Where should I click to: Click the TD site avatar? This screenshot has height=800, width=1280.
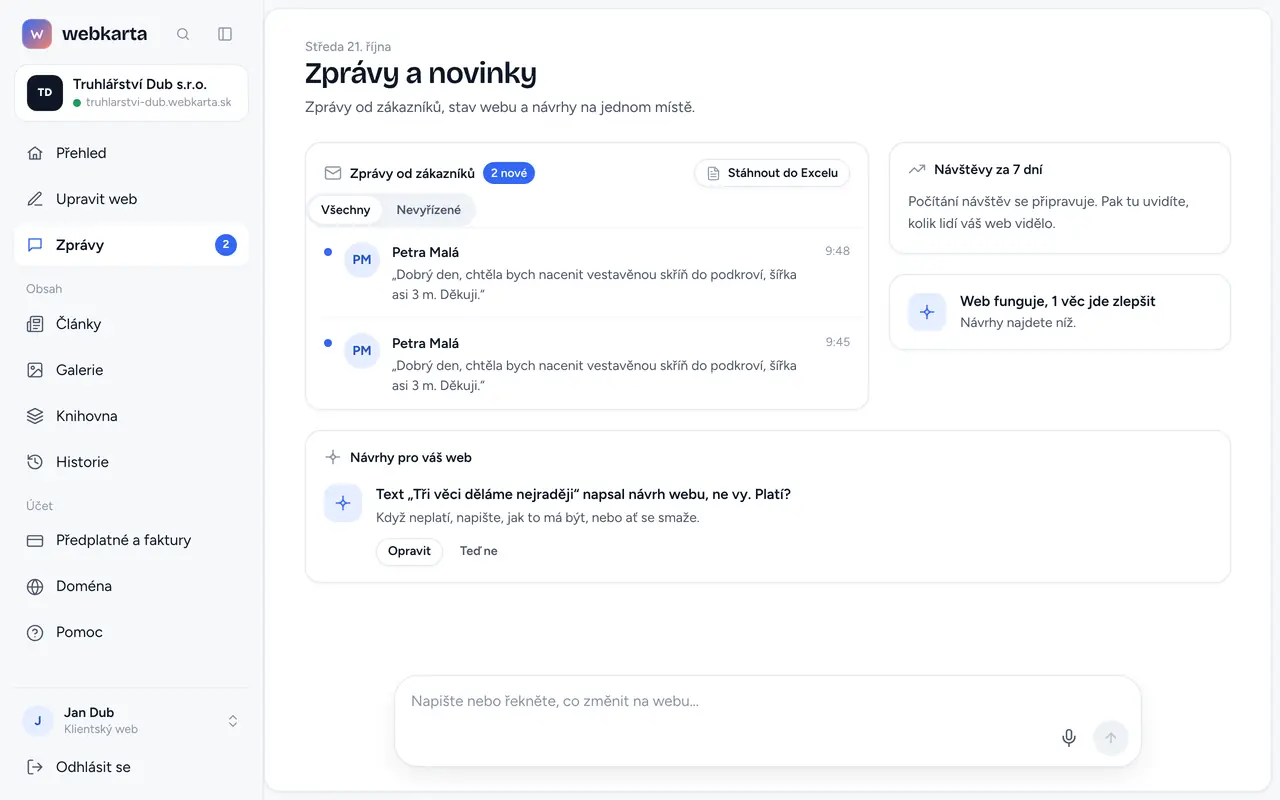coord(45,93)
